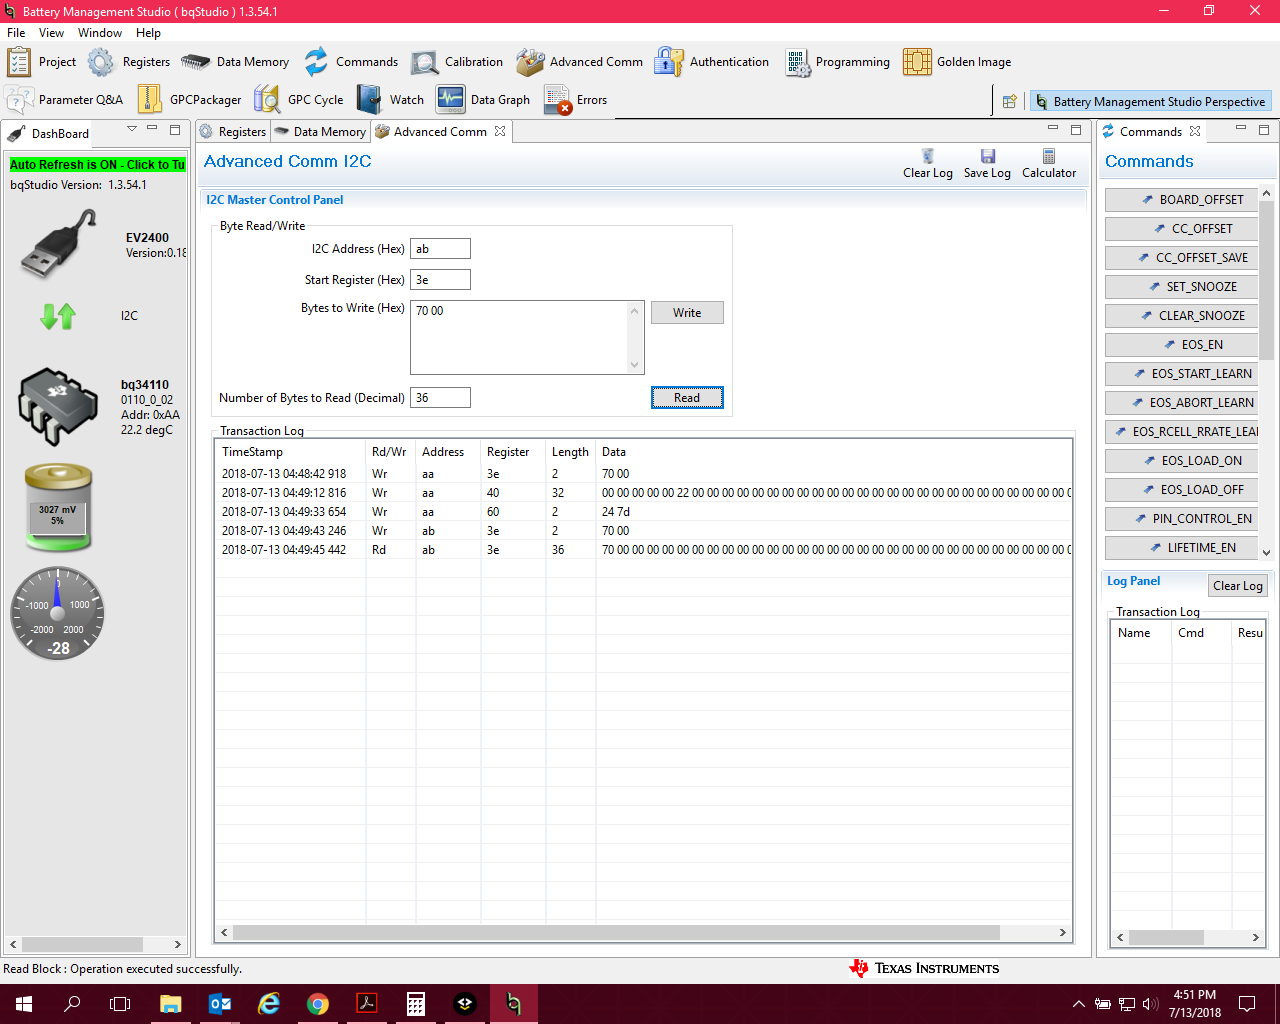The width and height of the screenshot is (1280, 1024).
Task: Open File Explorer in taskbar
Action: pyautogui.click(x=171, y=1004)
